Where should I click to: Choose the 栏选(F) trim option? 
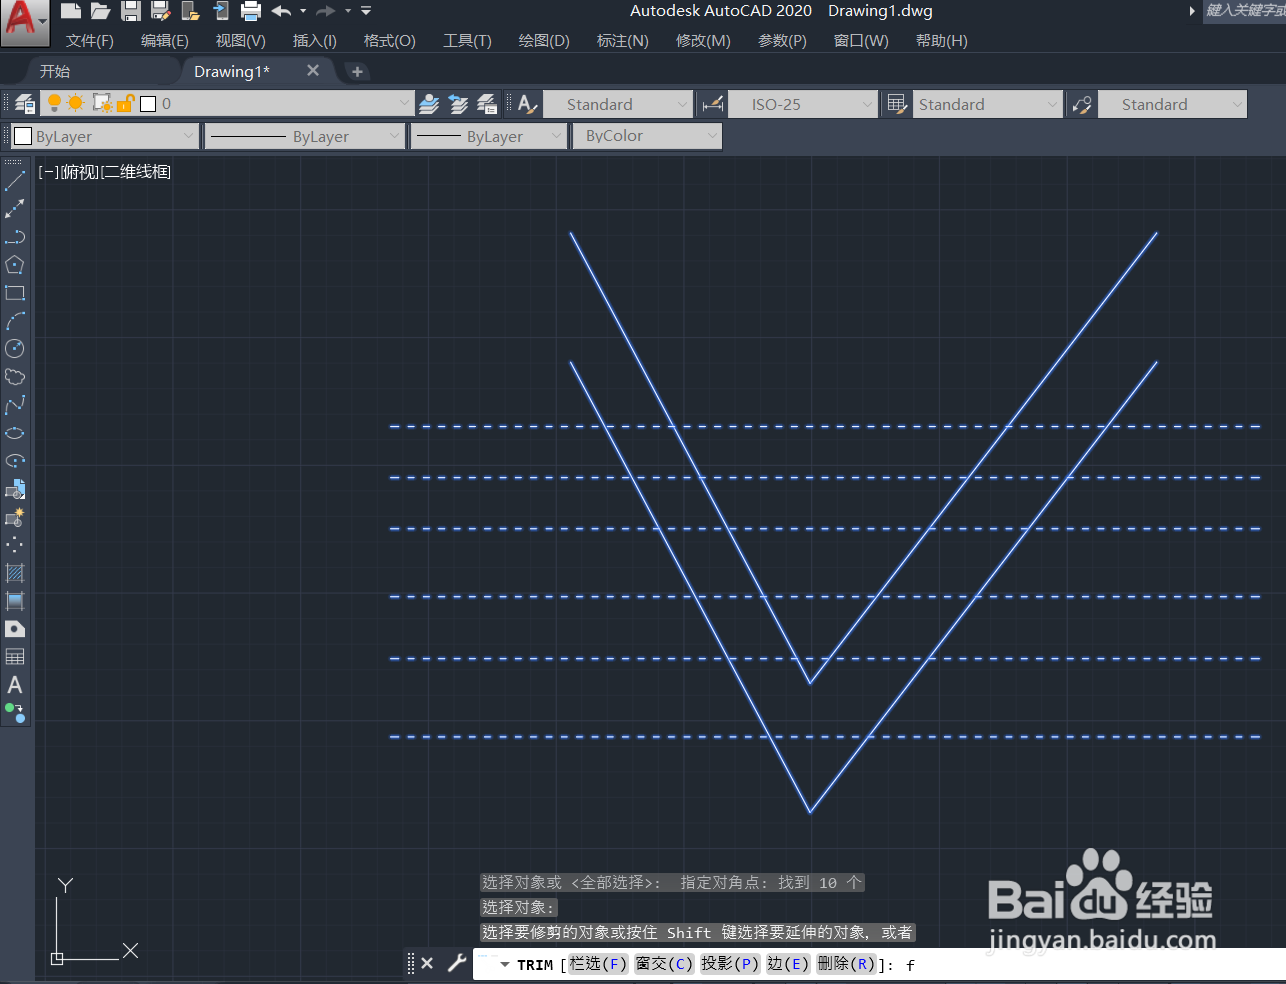598,964
